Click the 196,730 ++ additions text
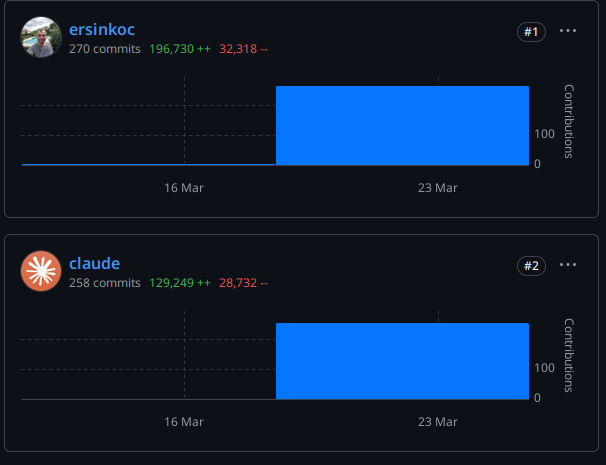The width and height of the screenshot is (606, 465). 180,49
